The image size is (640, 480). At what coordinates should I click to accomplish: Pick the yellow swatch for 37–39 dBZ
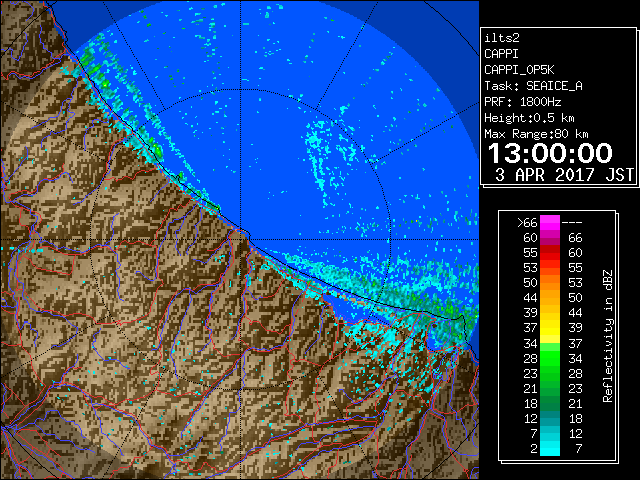point(550,328)
